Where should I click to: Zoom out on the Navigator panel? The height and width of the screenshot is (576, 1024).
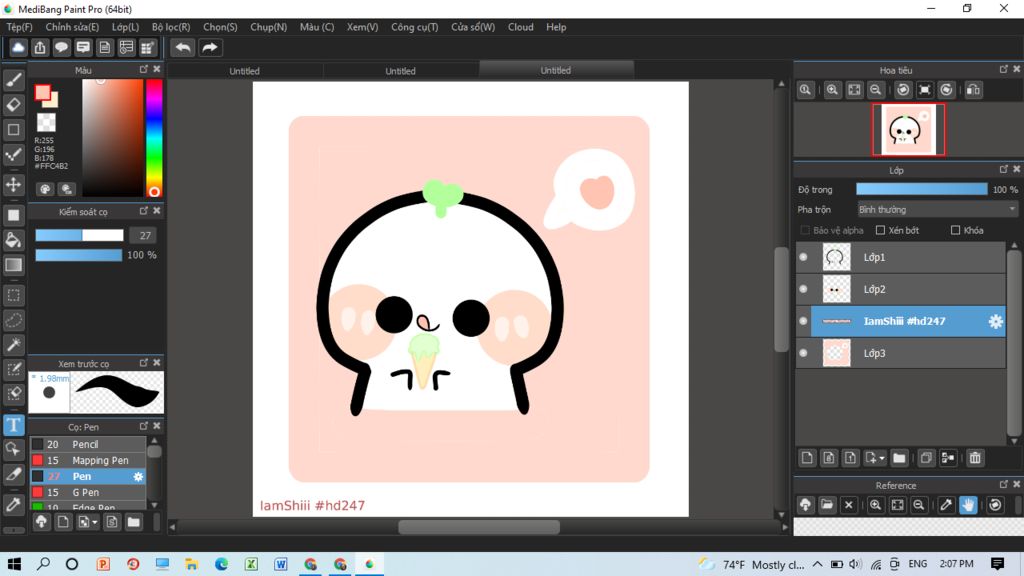(876, 90)
